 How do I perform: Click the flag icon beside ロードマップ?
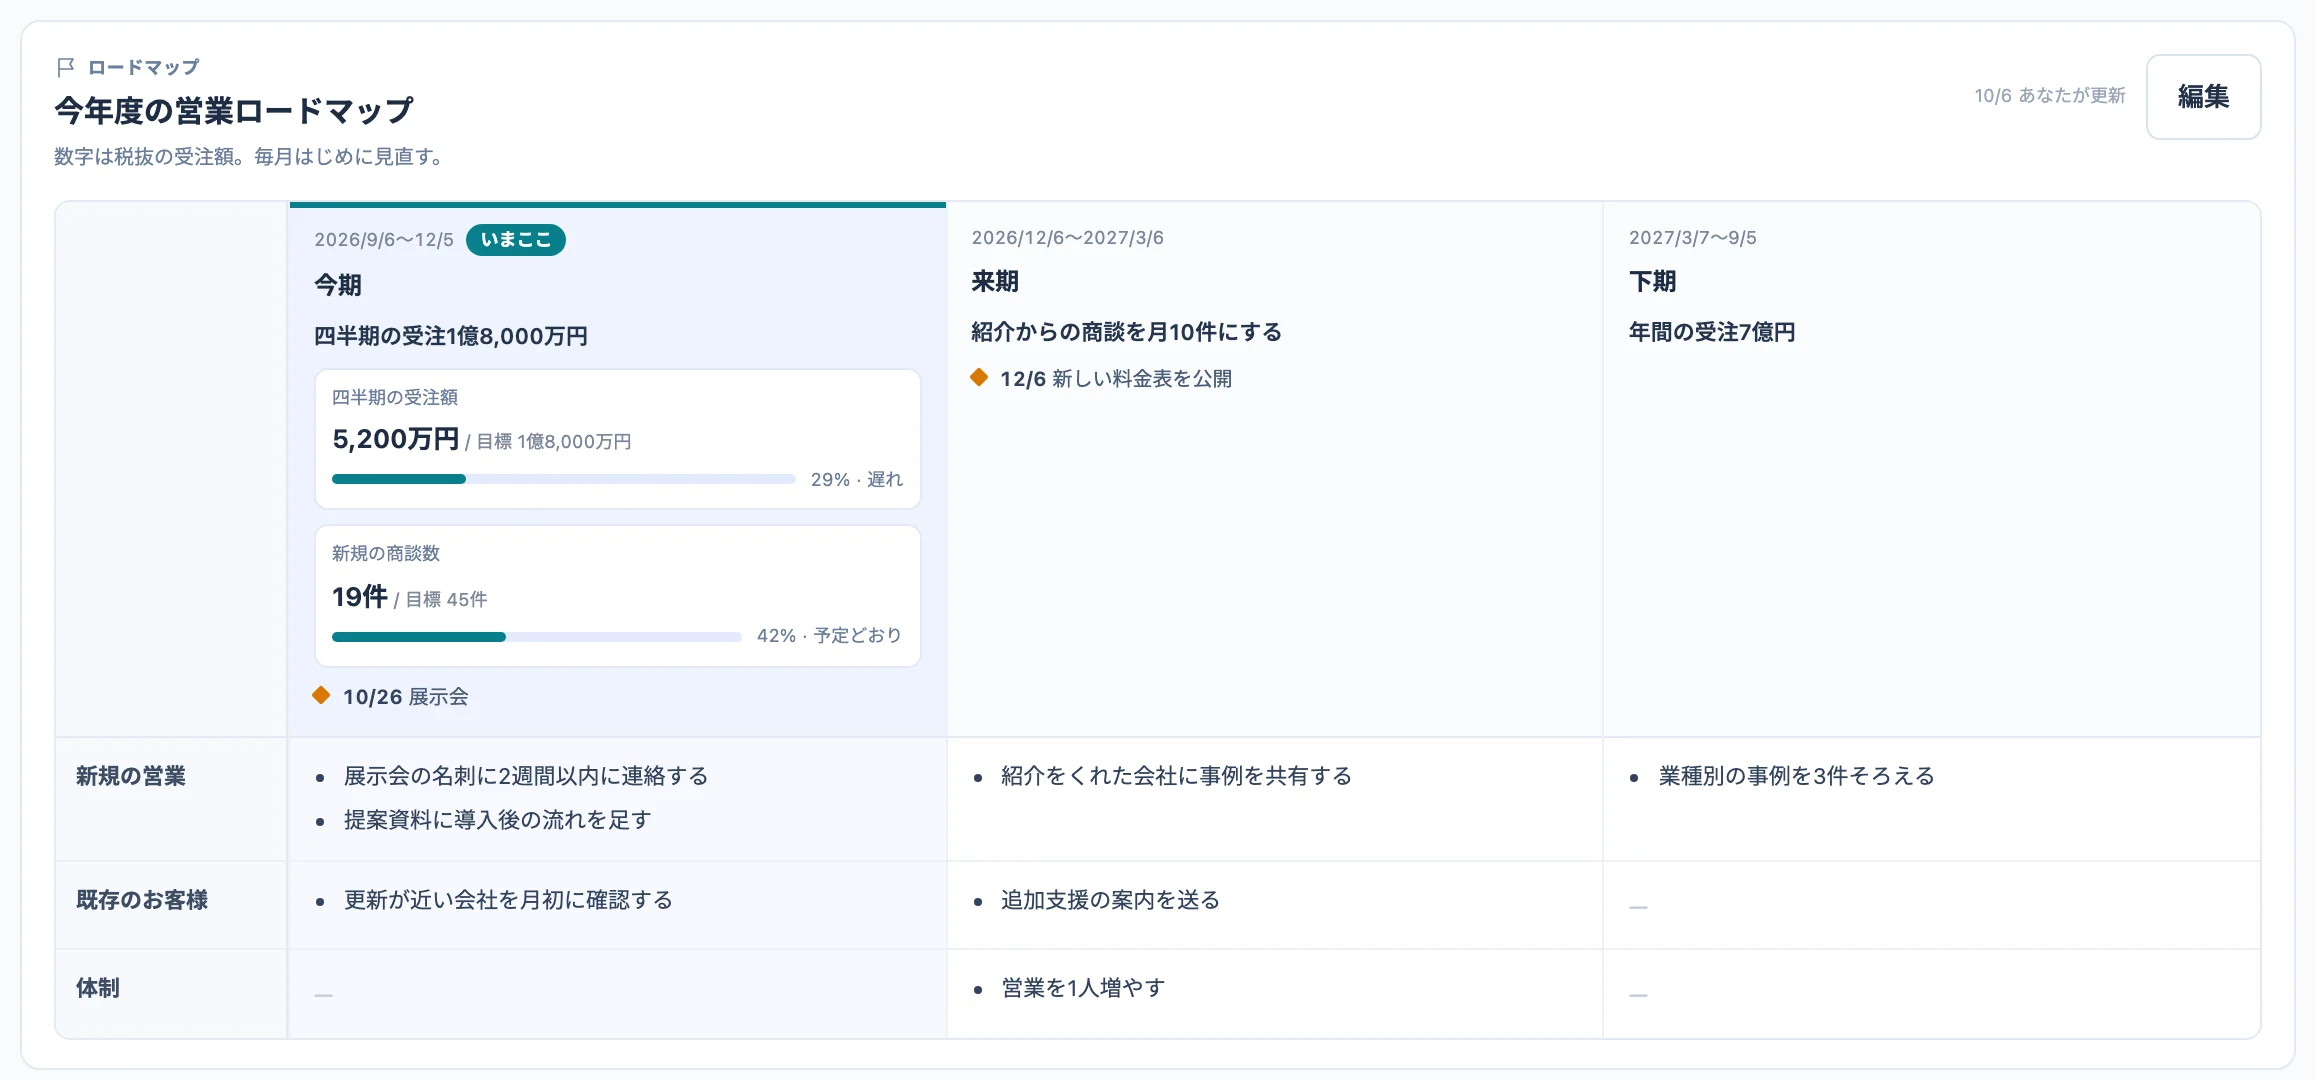(x=66, y=67)
